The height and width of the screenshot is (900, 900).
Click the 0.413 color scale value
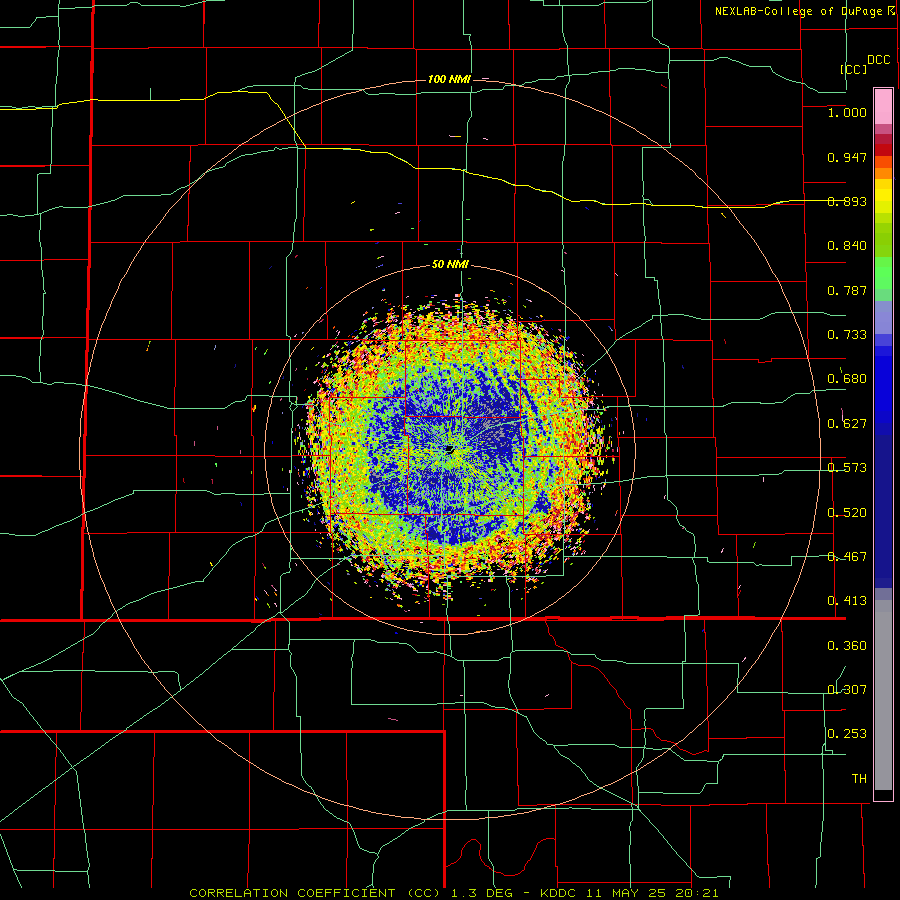tap(847, 601)
